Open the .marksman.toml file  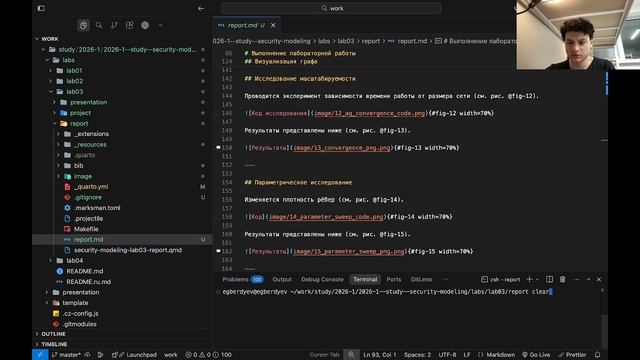pos(97,208)
